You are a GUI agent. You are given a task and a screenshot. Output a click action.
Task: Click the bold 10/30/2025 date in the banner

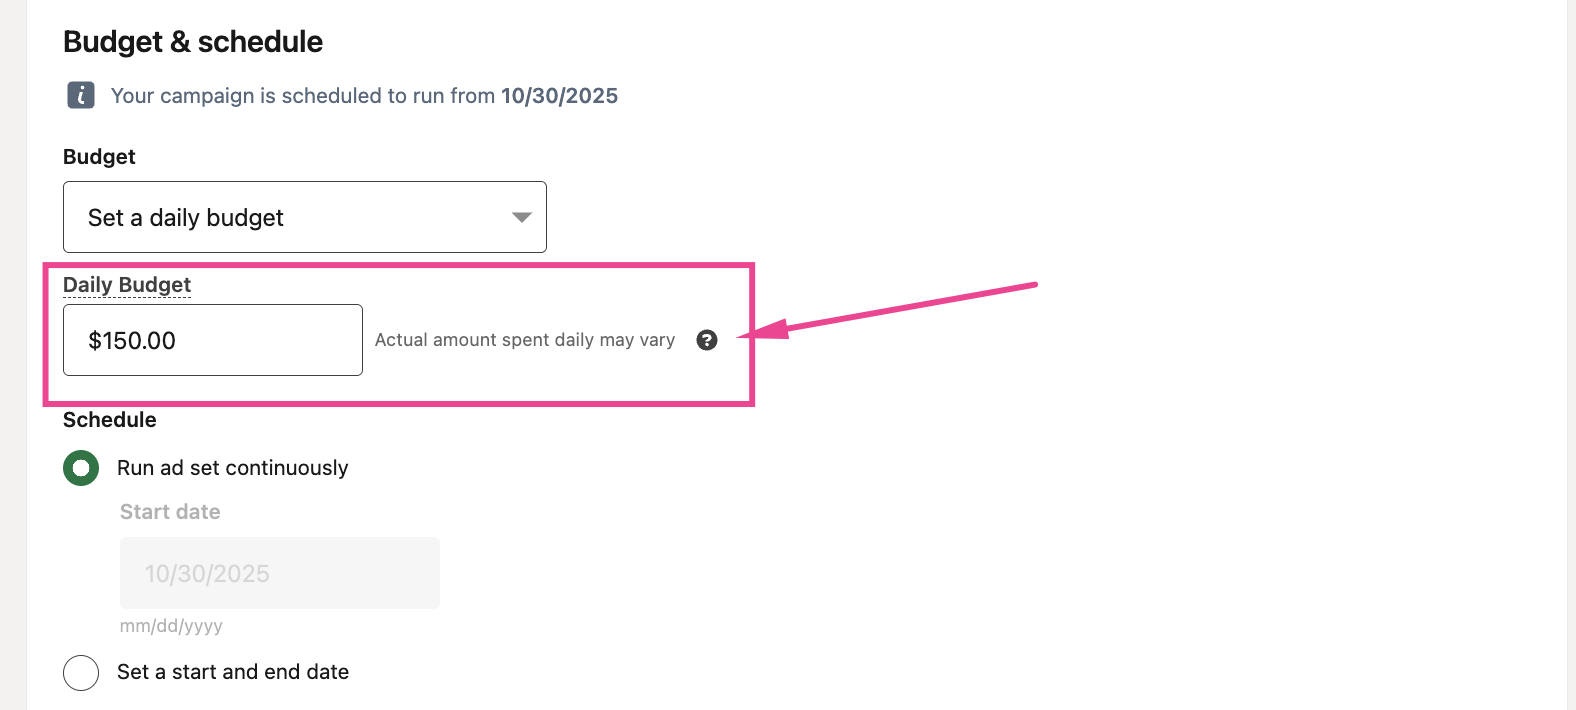[559, 95]
